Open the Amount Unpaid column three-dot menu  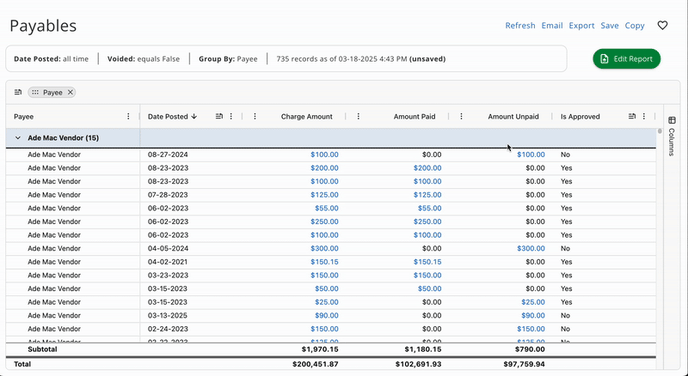point(461,116)
